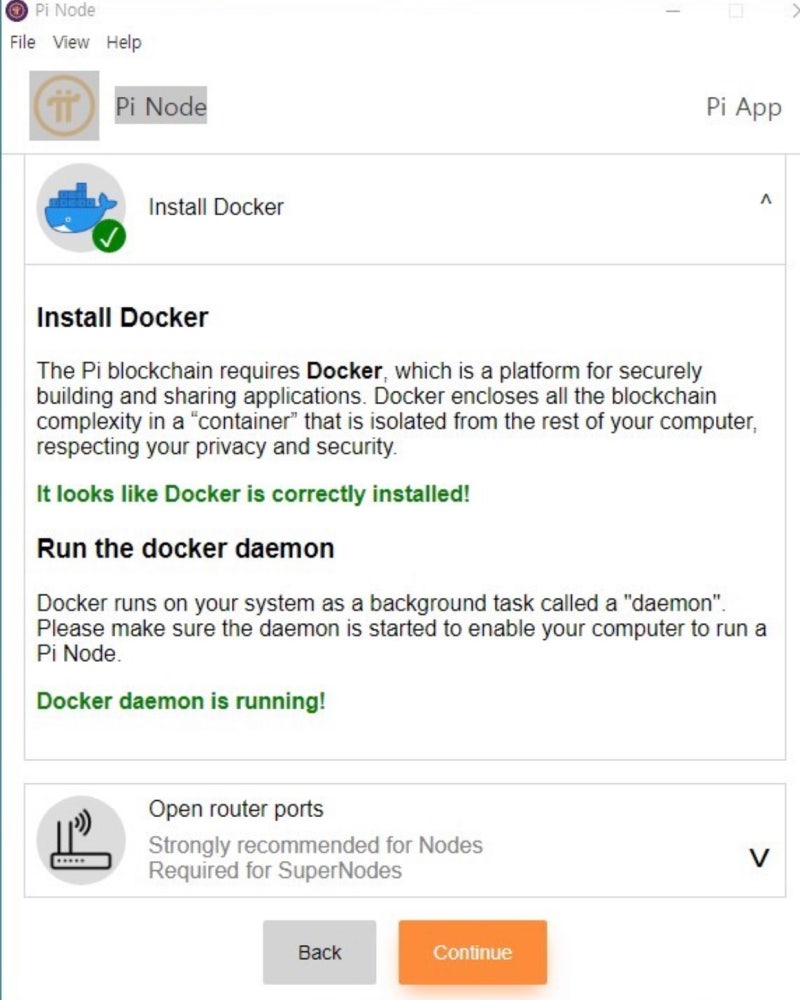Maximize the Pi Node window
The image size is (800, 1000).
pos(735,11)
